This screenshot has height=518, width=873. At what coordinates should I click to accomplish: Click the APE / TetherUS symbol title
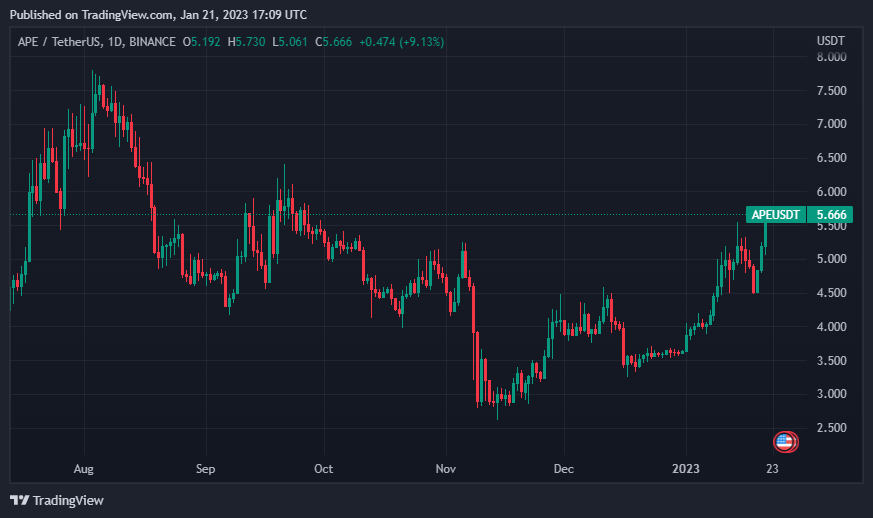pos(61,42)
